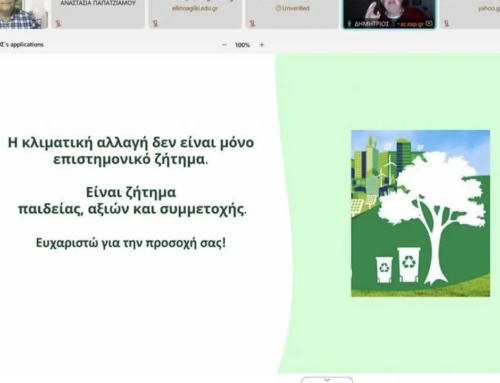The image size is (500, 383).
Task: Click 'Ευχαριστώ για την προσοχή σας!' text
Action: point(131,243)
